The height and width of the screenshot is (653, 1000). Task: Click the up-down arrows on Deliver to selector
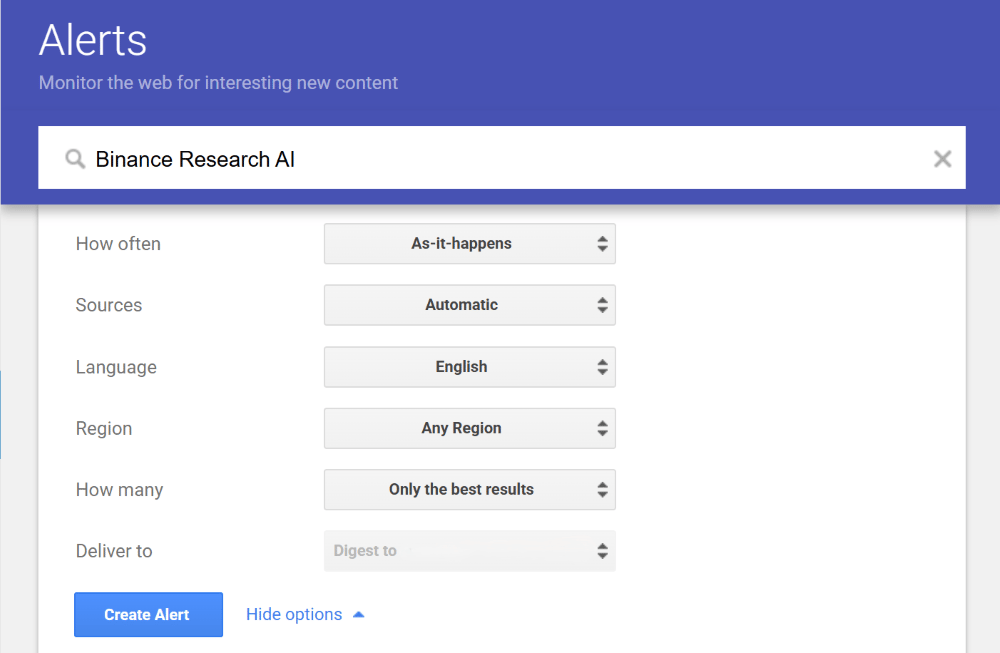[x=602, y=551]
